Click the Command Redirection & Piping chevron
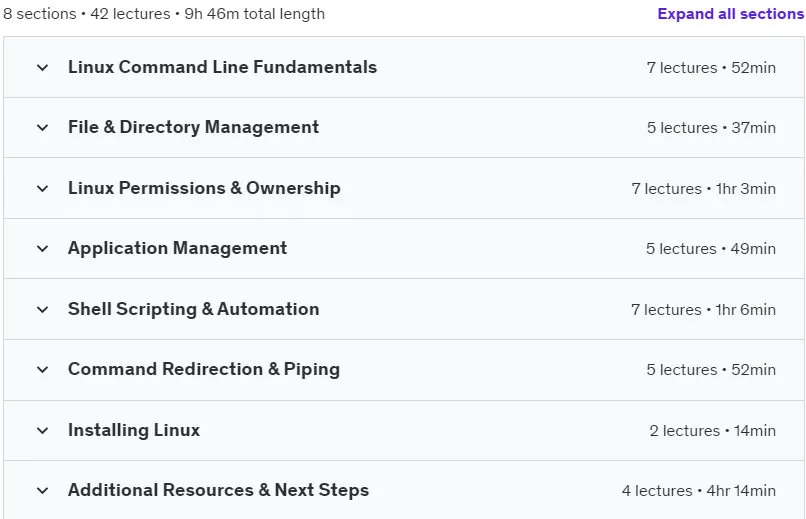This screenshot has height=519, width=806. (x=43, y=369)
